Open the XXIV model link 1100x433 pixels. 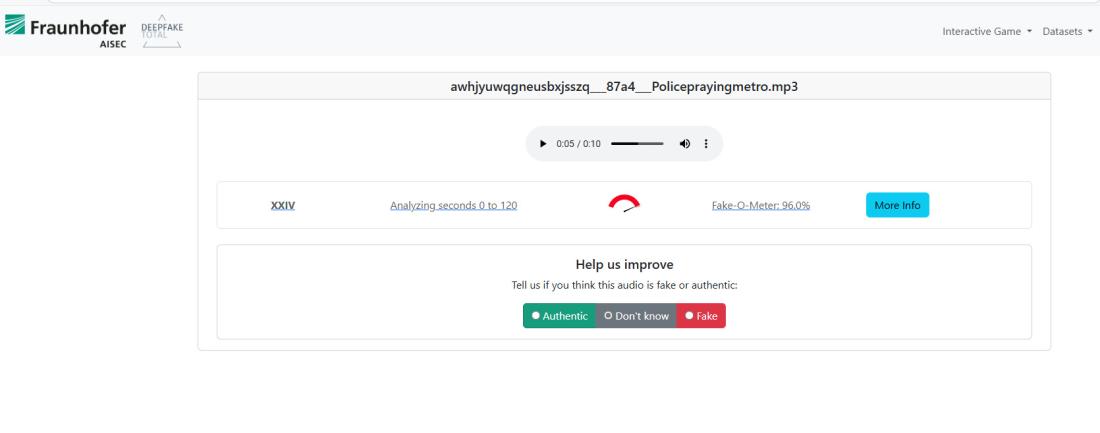point(283,206)
